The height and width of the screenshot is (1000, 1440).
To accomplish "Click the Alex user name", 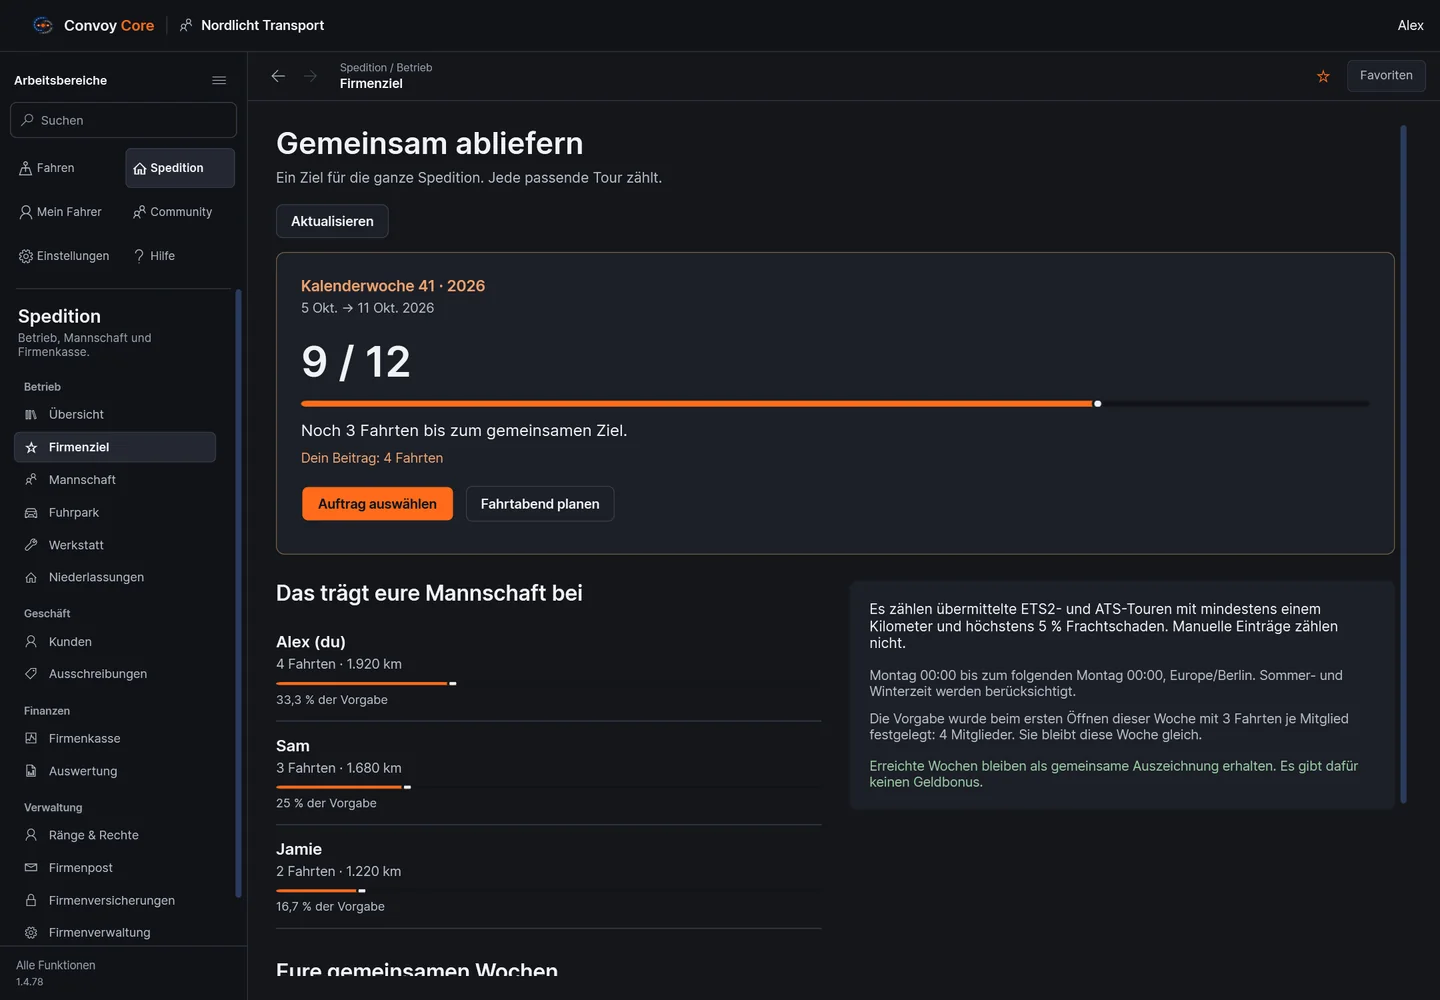I will pos(1410,25).
